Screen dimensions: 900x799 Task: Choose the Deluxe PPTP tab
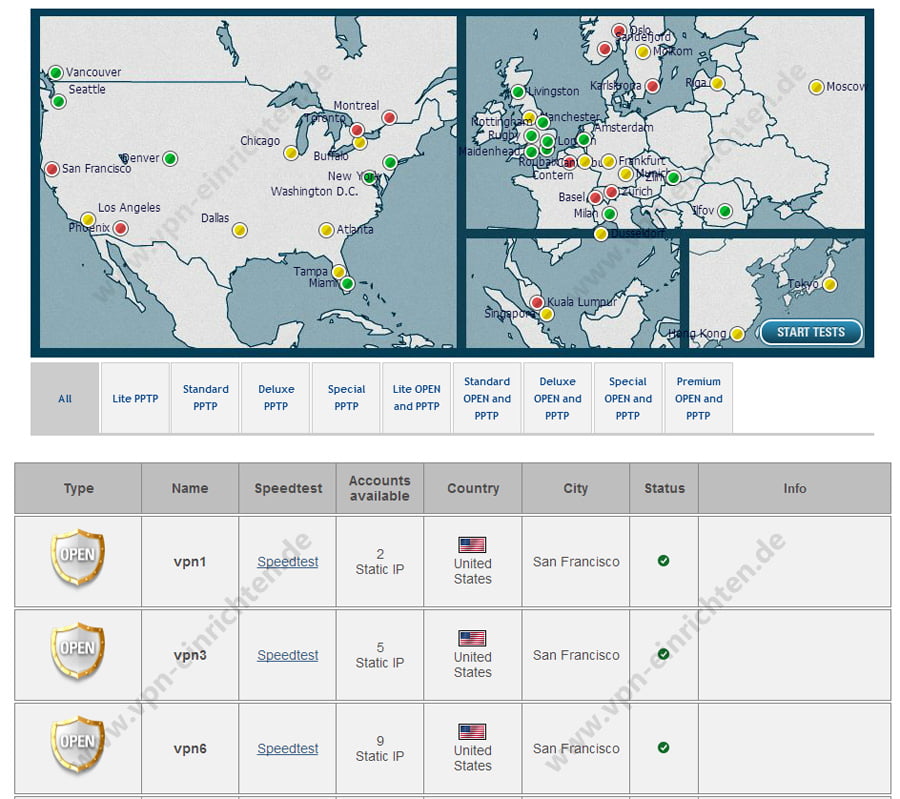click(276, 398)
